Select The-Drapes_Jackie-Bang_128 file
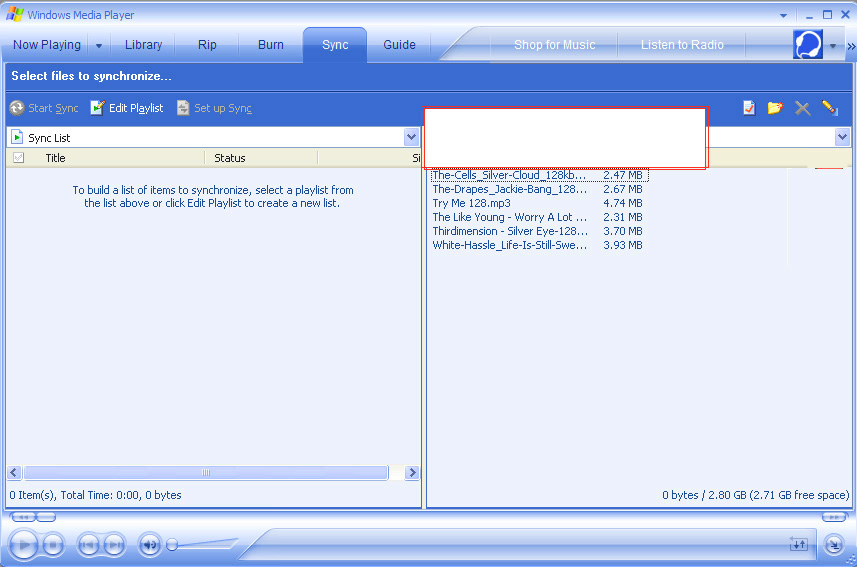 (x=510, y=189)
